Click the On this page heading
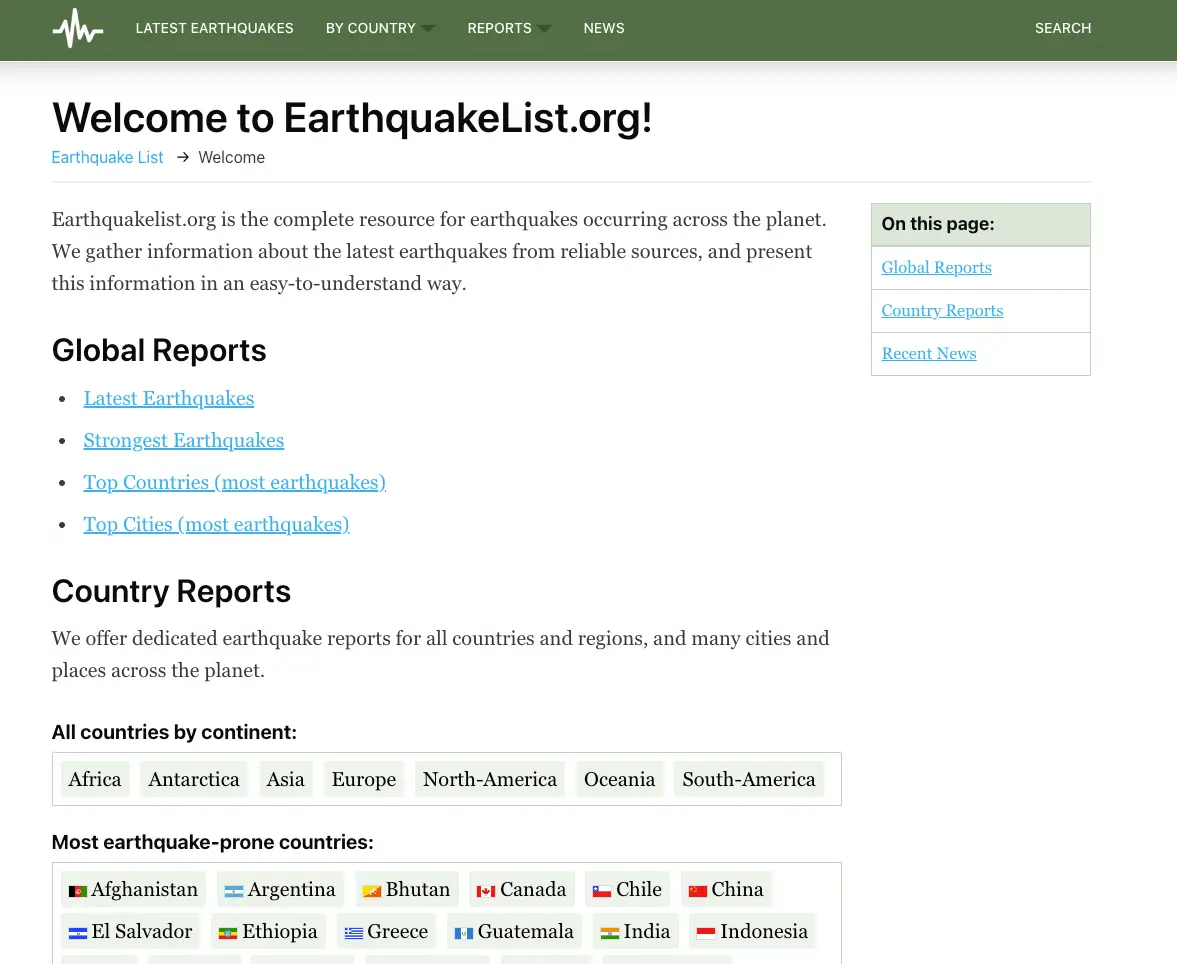The width and height of the screenshot is (1177, 964). (938, 224)
